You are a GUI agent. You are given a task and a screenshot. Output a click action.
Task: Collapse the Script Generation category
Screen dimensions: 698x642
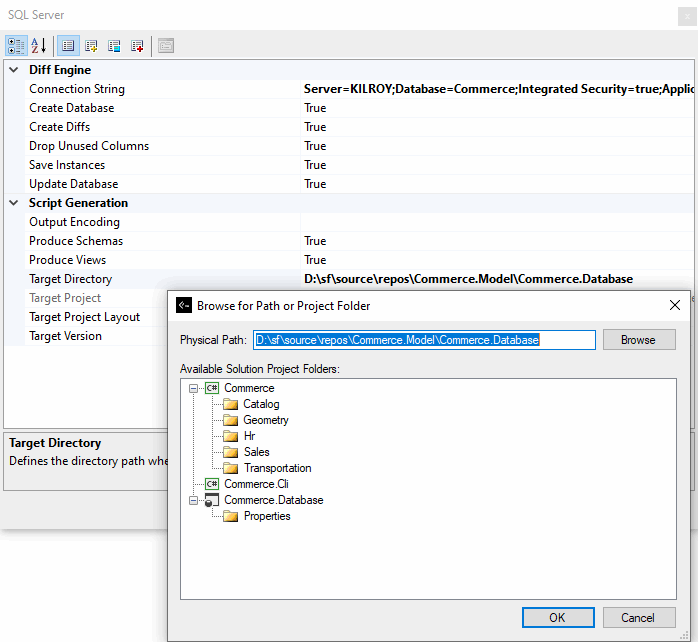point(14,203)
